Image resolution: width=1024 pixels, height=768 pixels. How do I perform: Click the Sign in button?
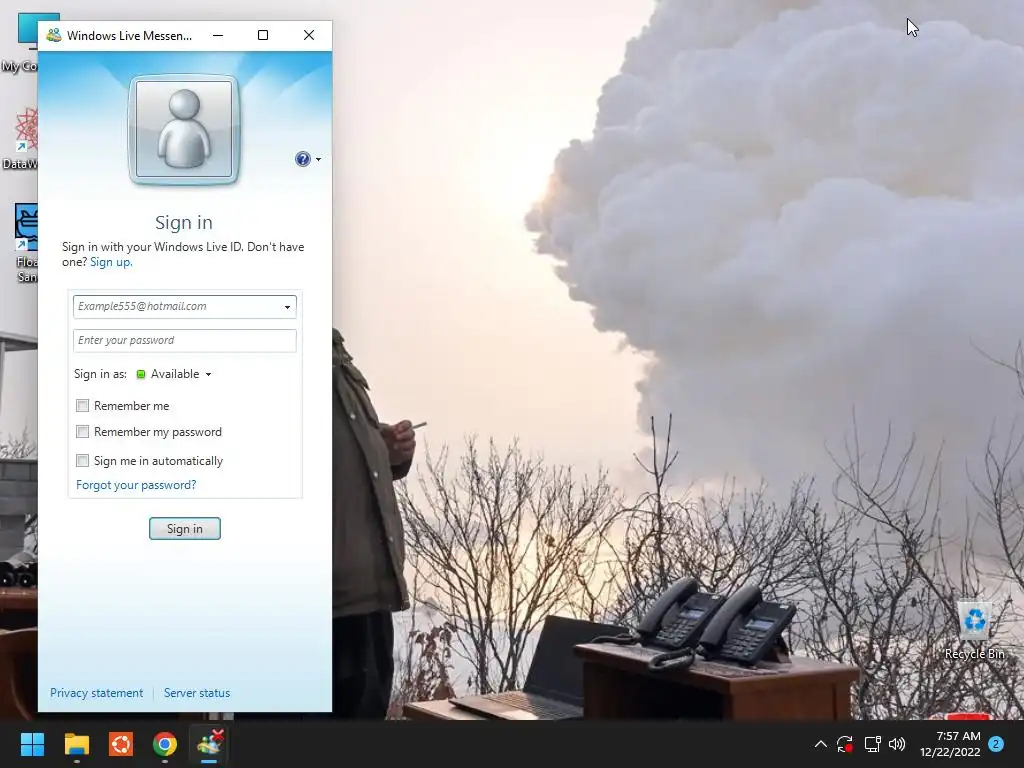tap(185, 528)
